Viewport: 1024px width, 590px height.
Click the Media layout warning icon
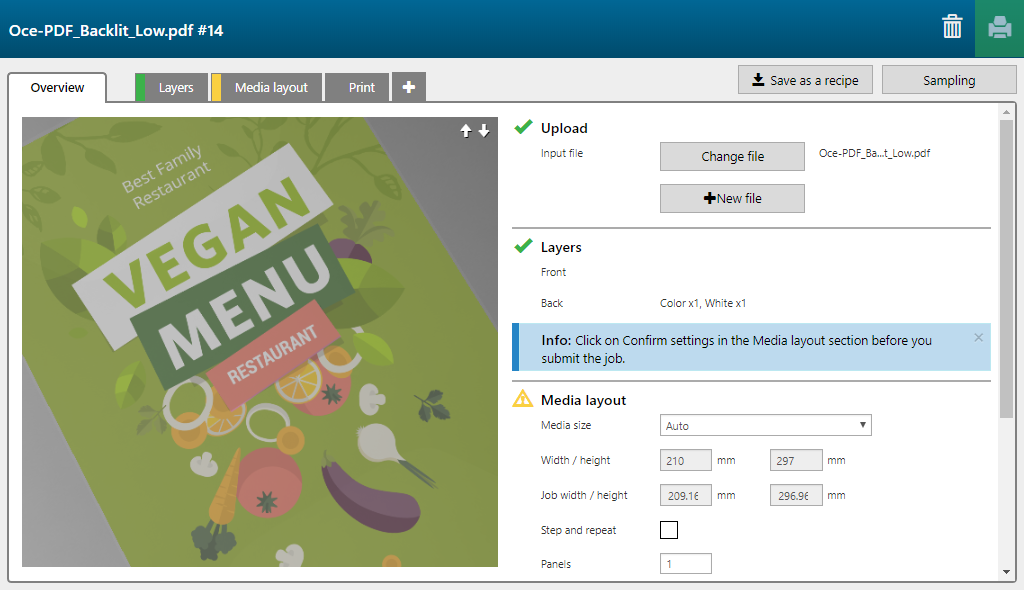522,399
